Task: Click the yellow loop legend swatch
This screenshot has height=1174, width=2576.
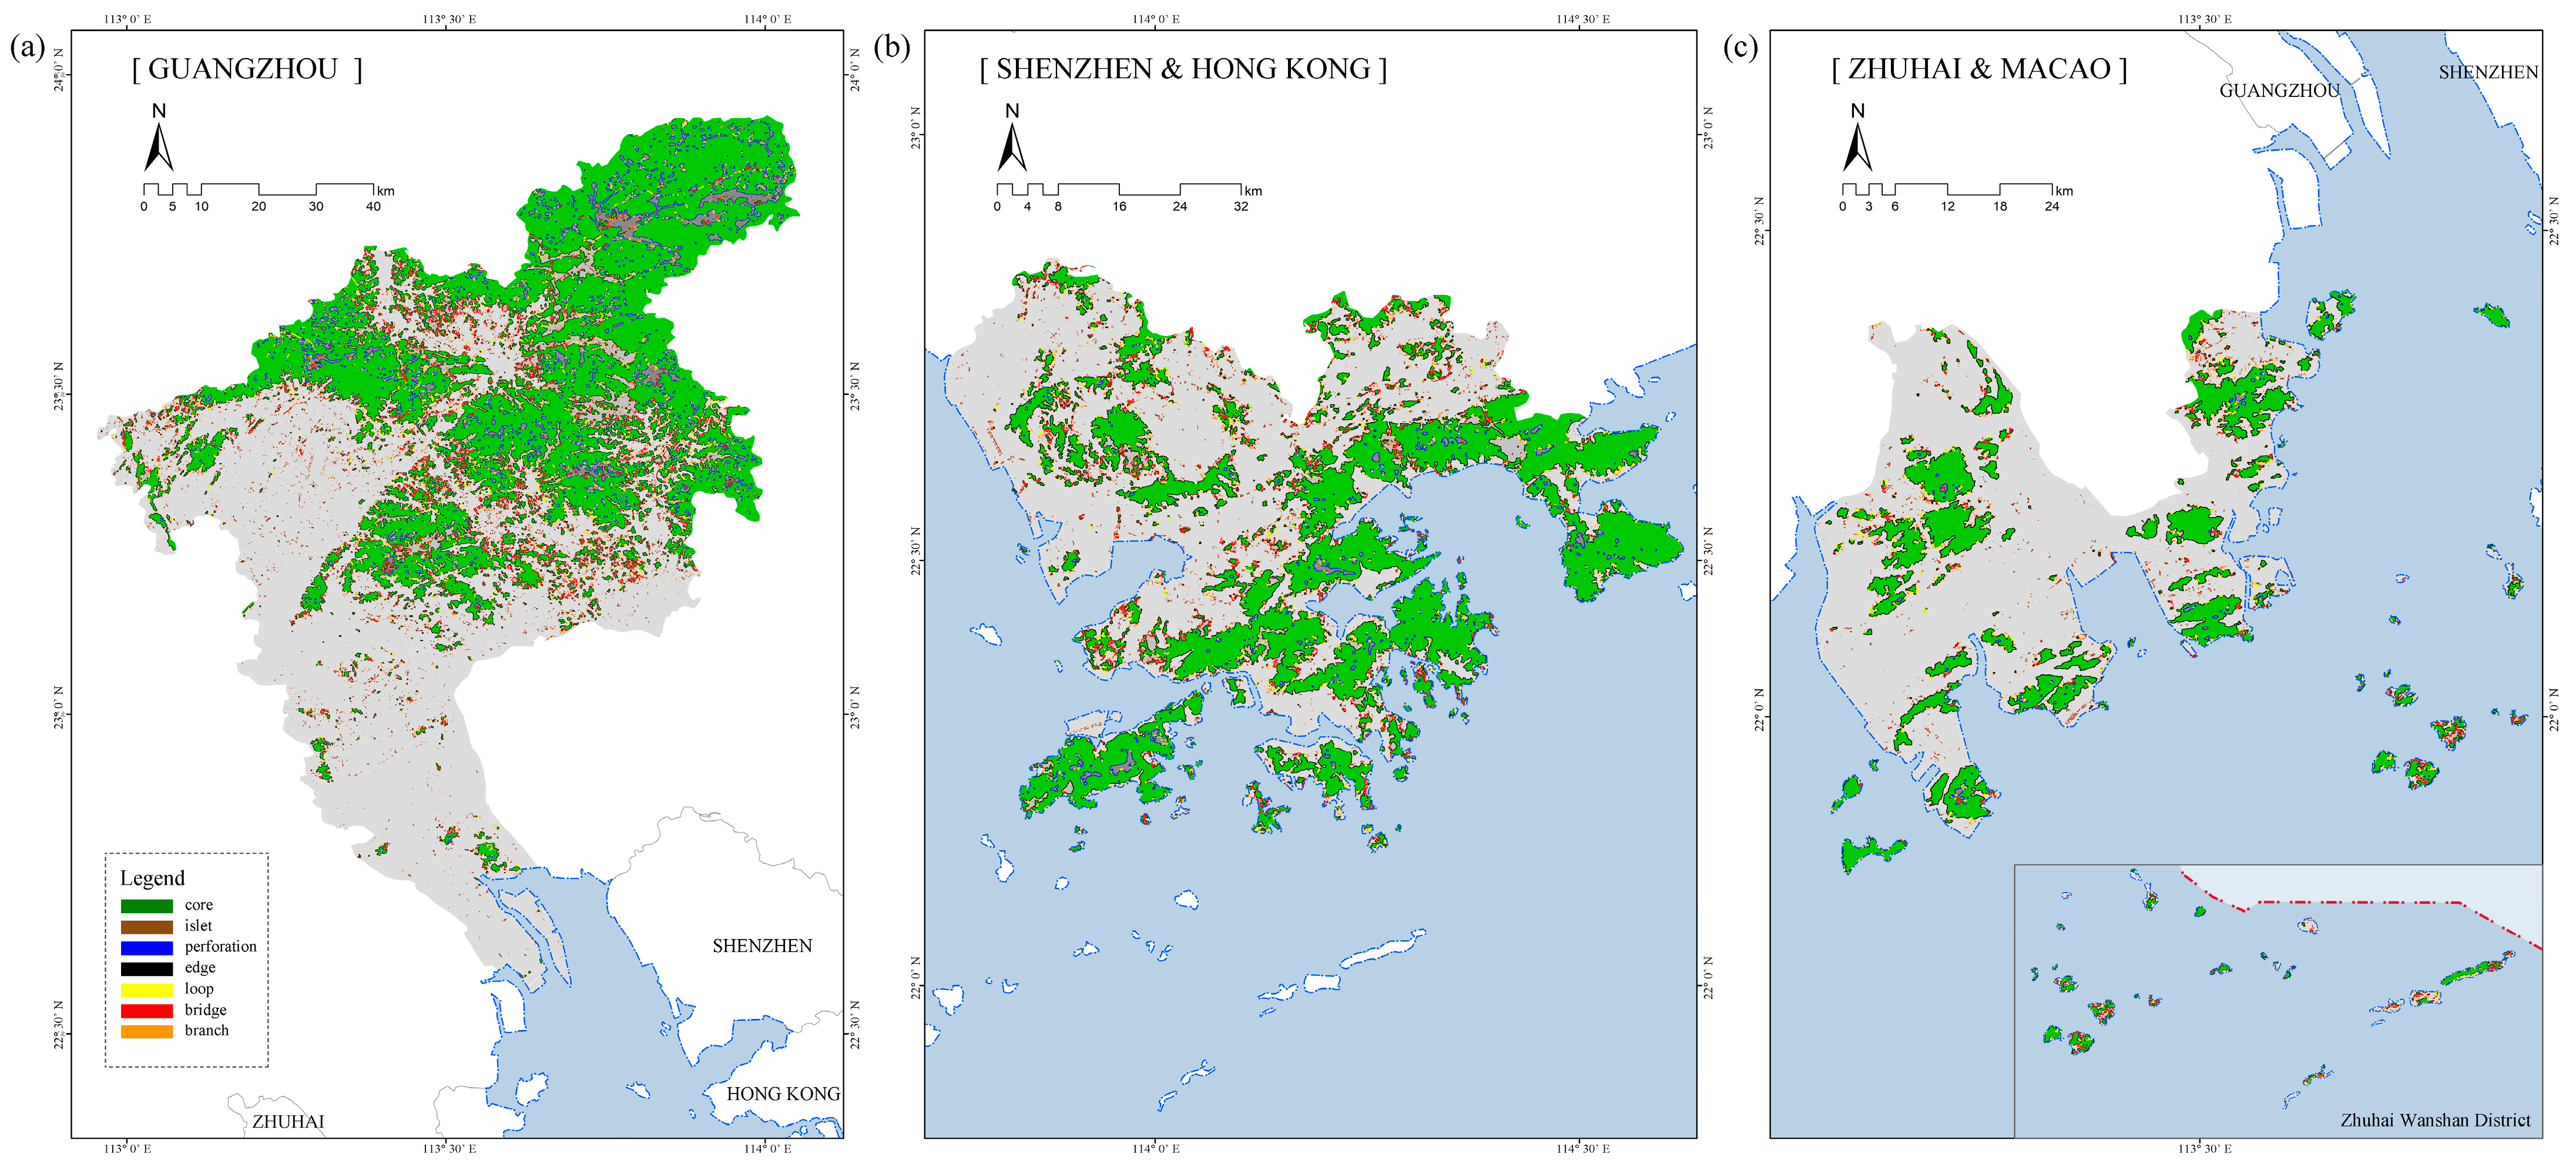Action: [x=146, y=990]
